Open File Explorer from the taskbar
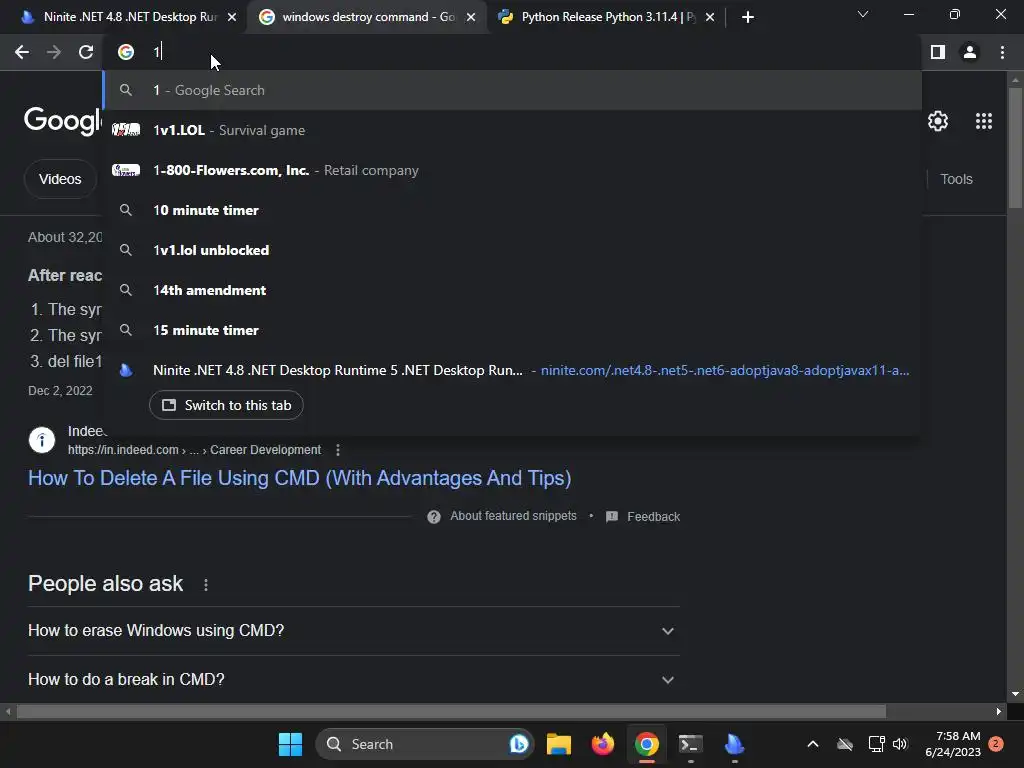 coord(558,744)
